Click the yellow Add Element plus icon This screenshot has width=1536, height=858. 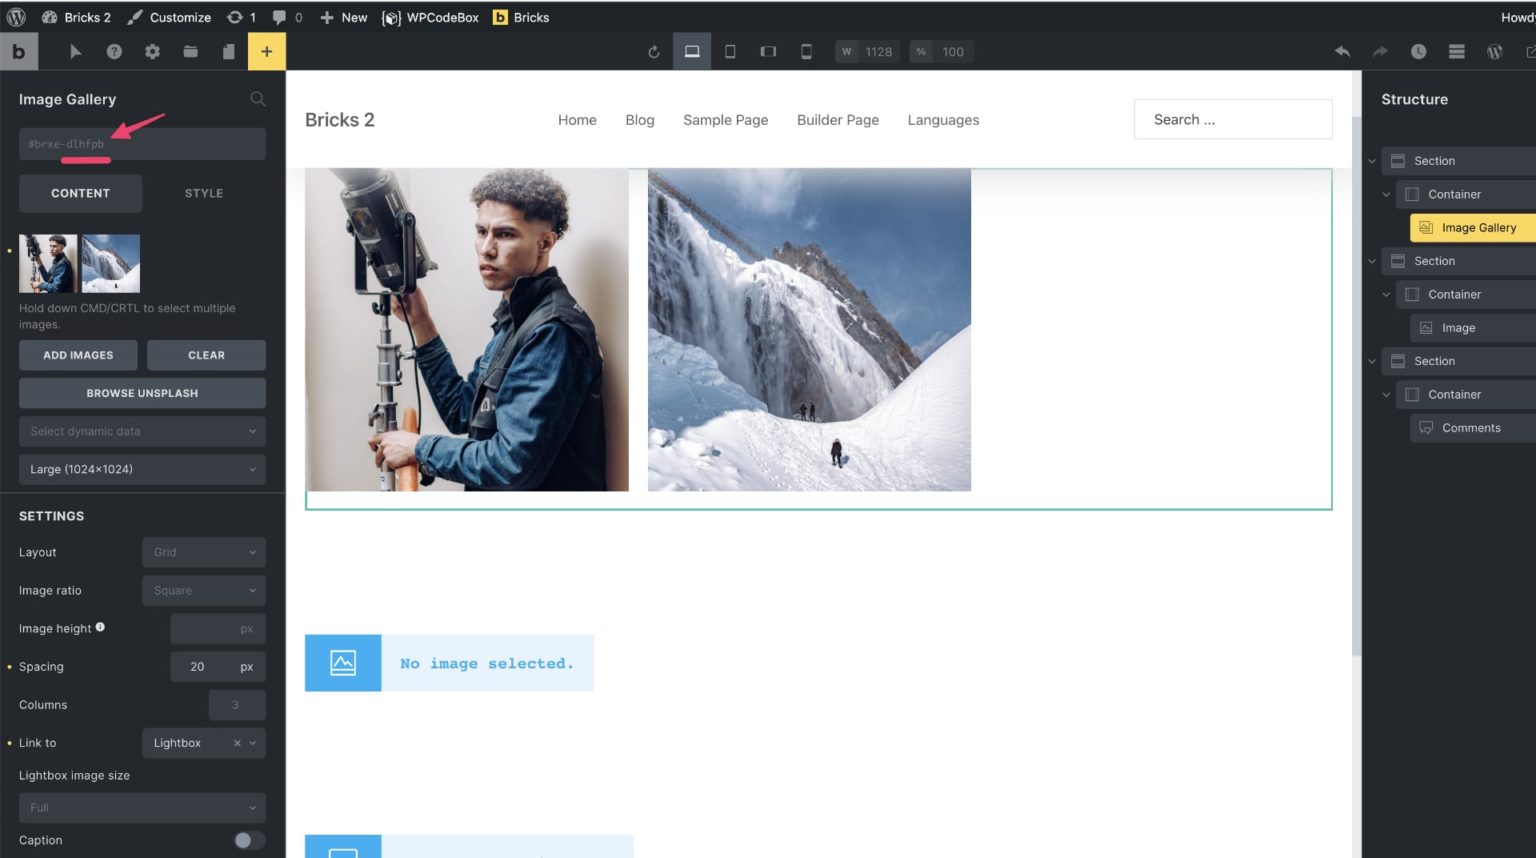click(x=266, y=51)
